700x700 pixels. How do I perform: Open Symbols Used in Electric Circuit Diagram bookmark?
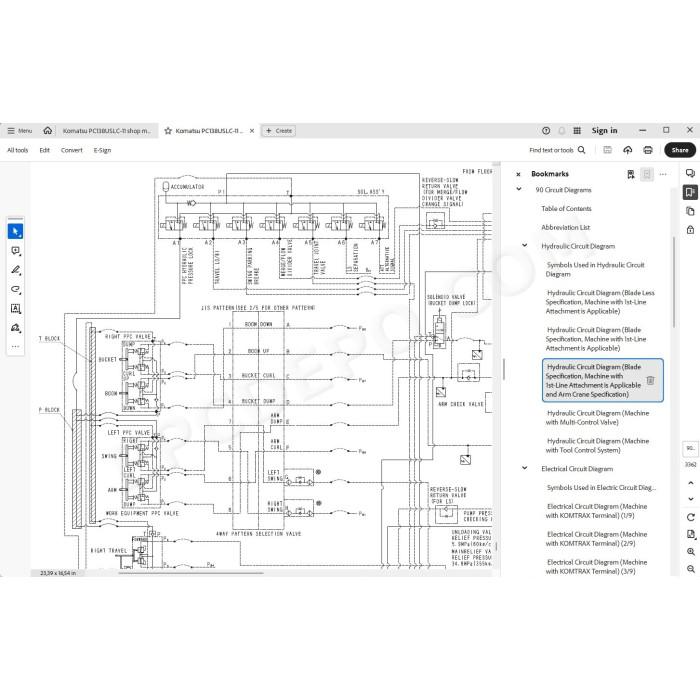tap(601, 488)
